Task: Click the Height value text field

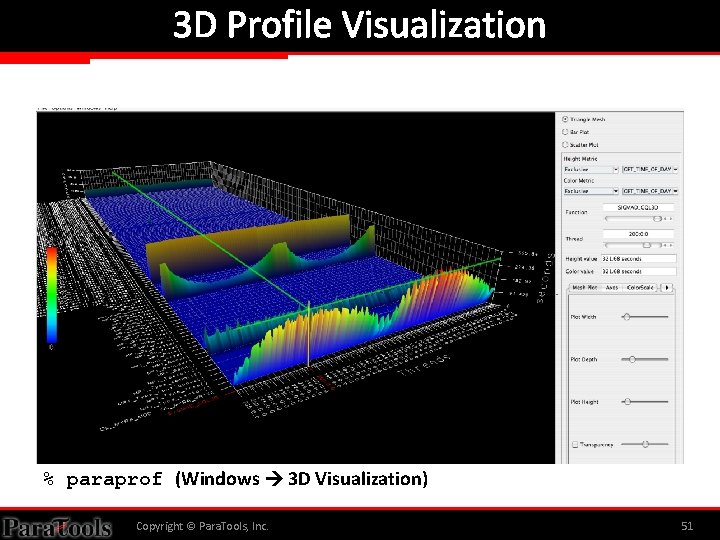Action: click(638, 259)
